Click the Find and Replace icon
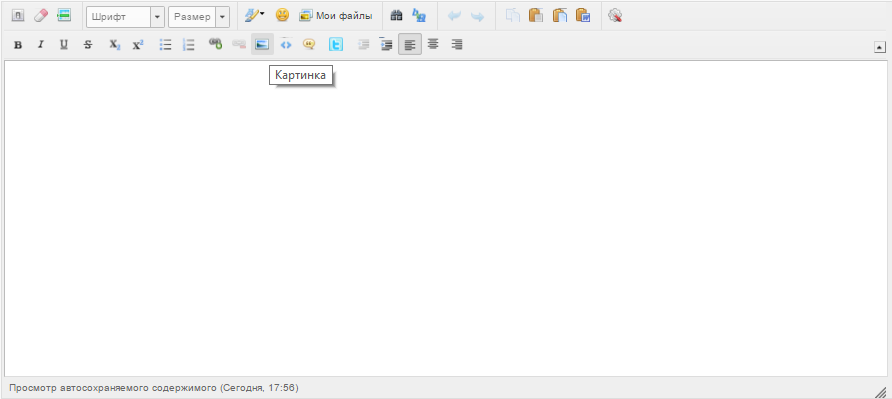 [x=419, y=16]
